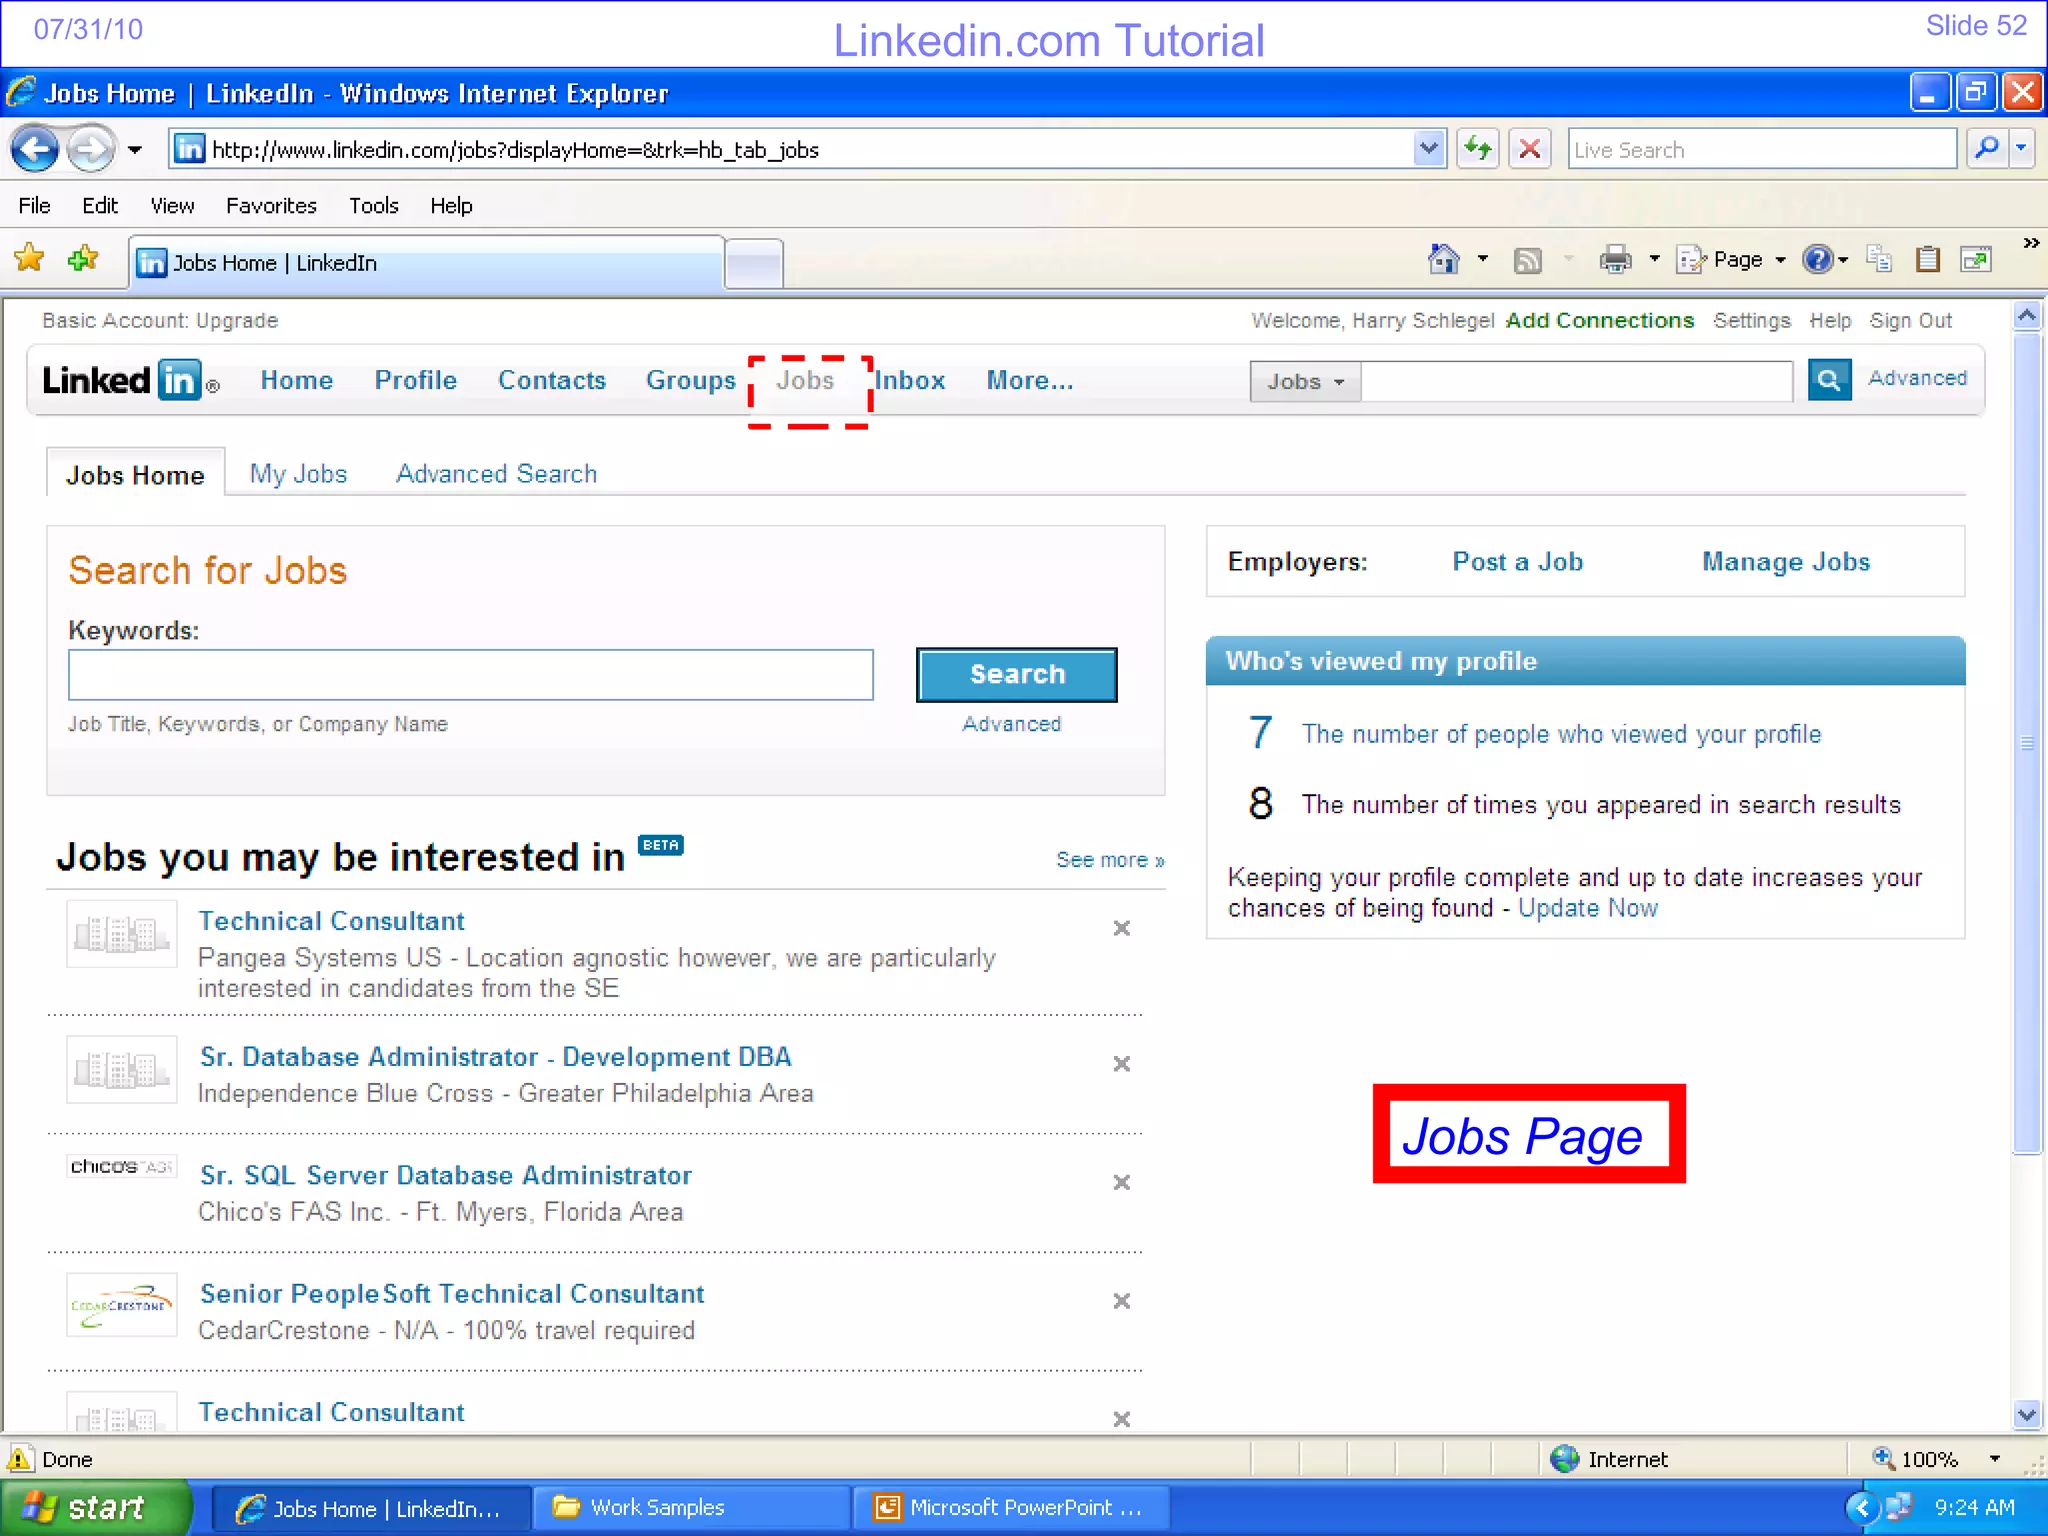The image size is (2048, 1536).
Task: Open the search provider dropdown arrow
Action: (x=2021, y=149)
